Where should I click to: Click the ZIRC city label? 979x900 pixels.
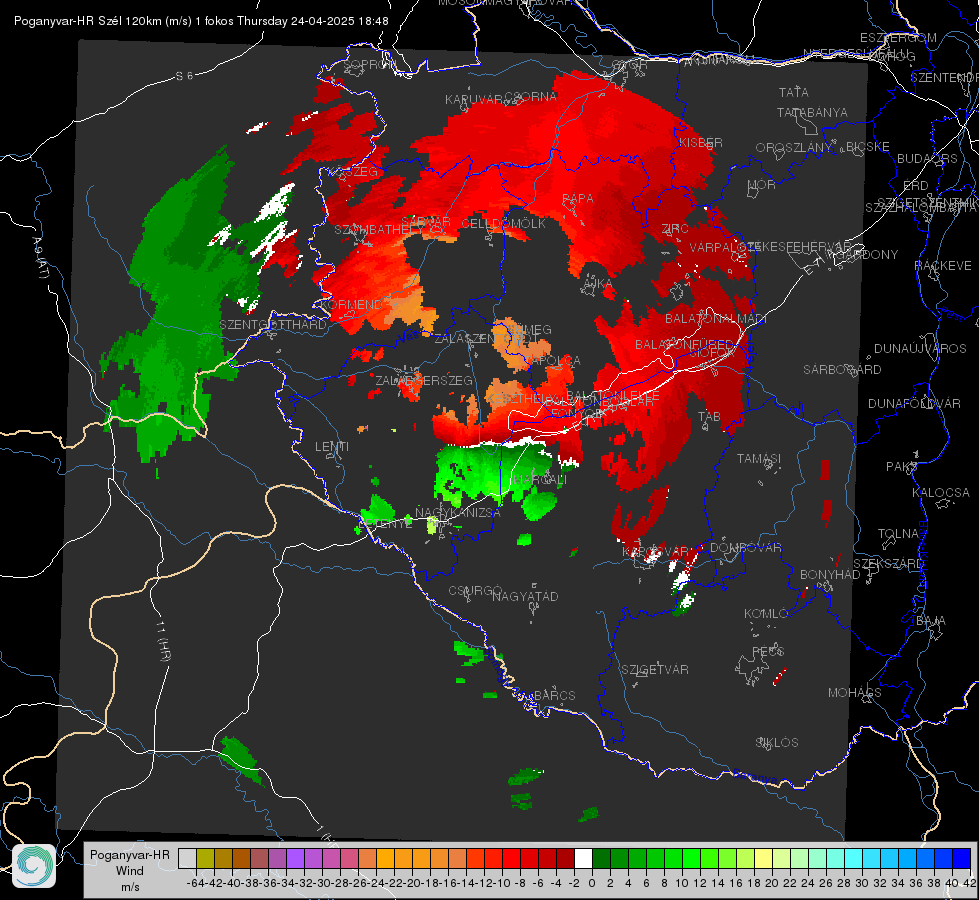click(675, 229)
